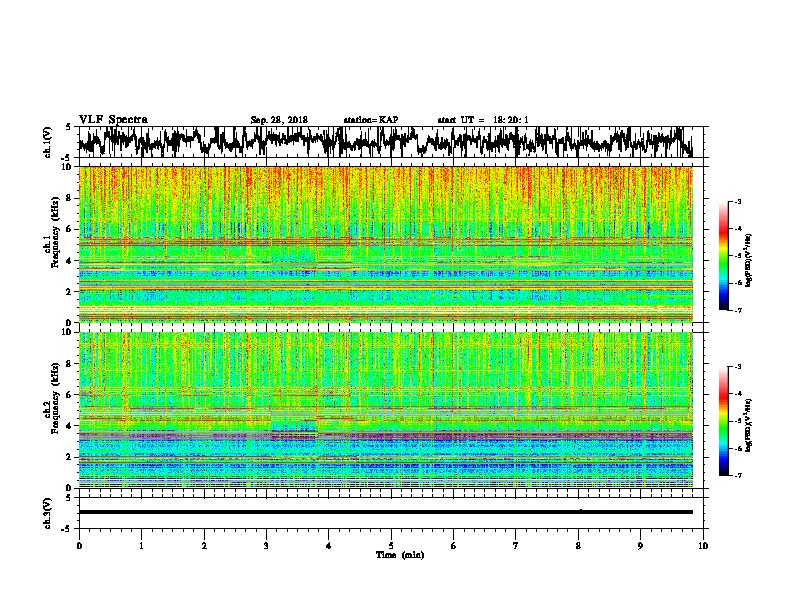This screenshot has height=612, width=792.
Task: Click the "-3" label on ch.1 color bar
Action: click(737, 201)
